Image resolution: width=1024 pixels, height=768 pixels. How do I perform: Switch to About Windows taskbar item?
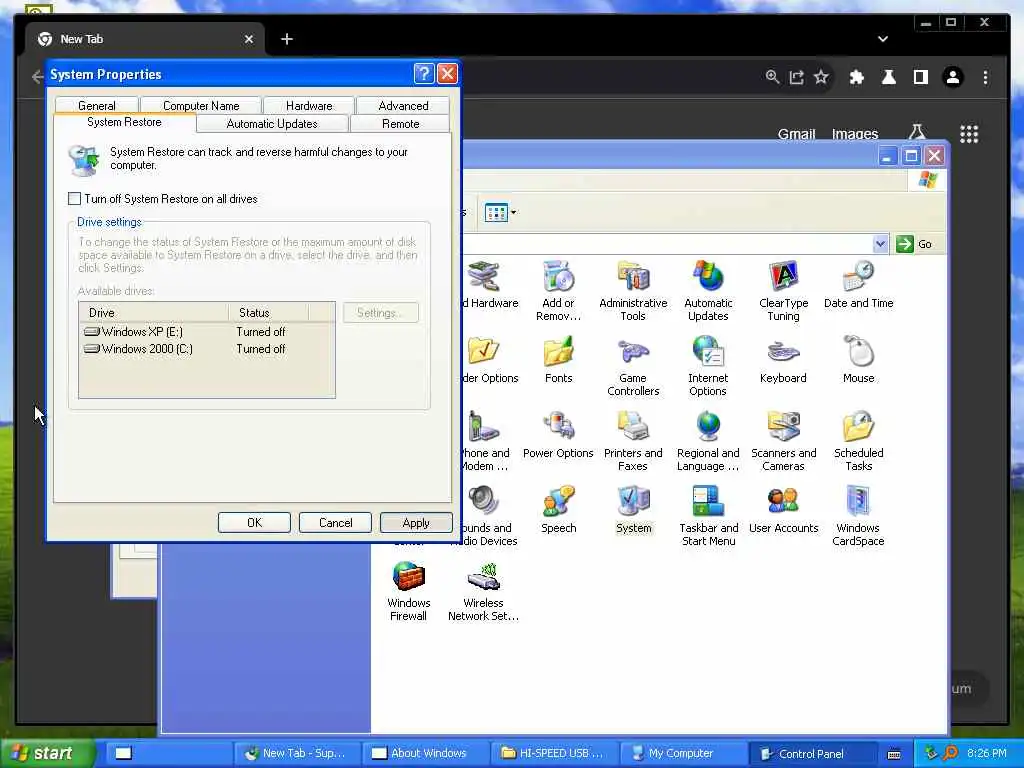(427, 753)
